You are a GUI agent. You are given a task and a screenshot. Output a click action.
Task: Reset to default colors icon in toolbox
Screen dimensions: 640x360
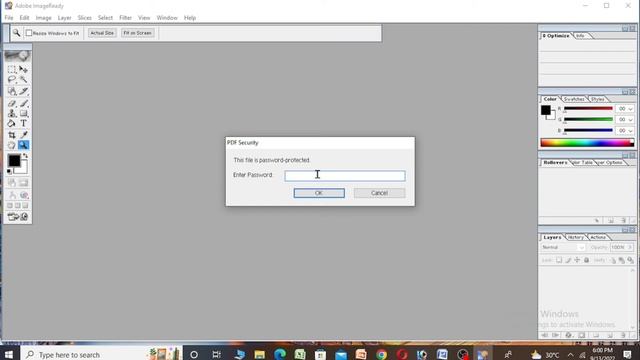(9, 171)
